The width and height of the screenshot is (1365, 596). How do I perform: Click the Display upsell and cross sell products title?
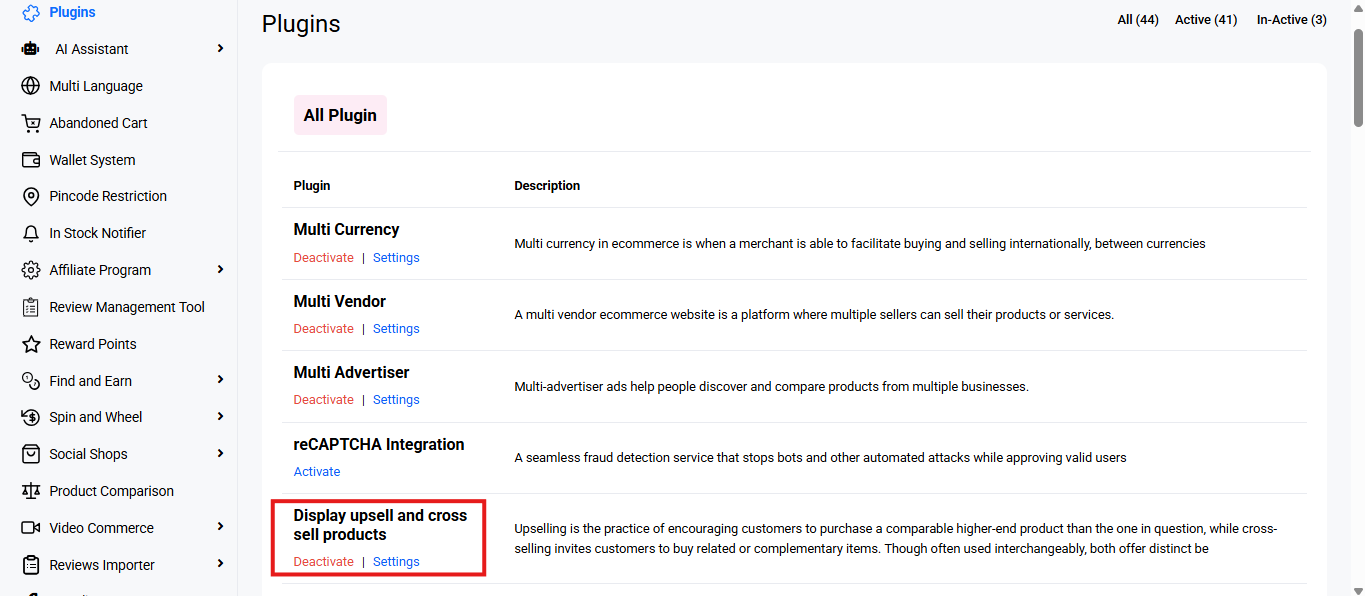[x=380, y=525]
